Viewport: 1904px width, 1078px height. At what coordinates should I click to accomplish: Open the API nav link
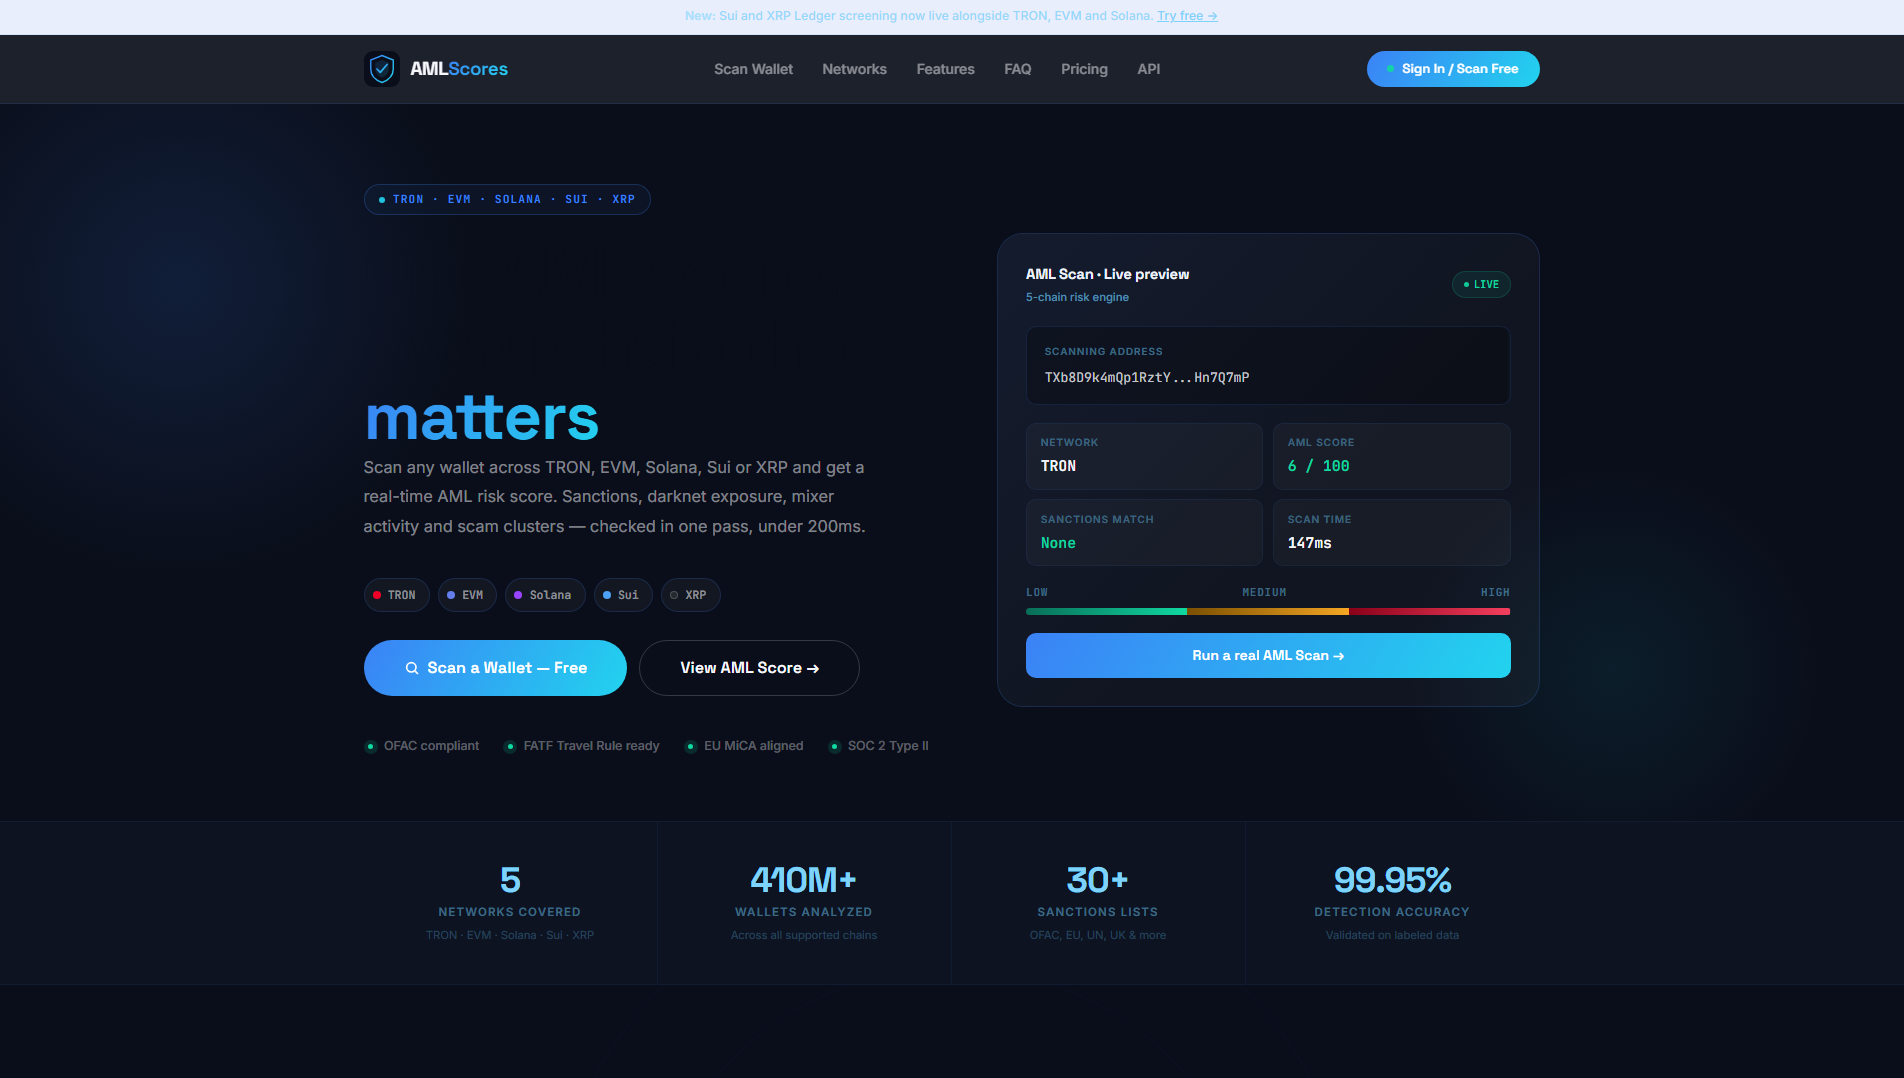(x=1148, y=69)
